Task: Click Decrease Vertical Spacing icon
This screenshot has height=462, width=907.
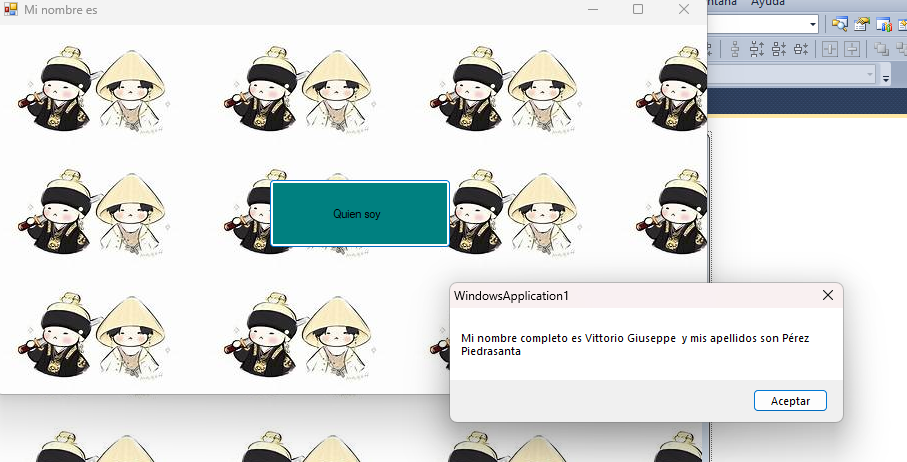Action: (x=779, y=49)
